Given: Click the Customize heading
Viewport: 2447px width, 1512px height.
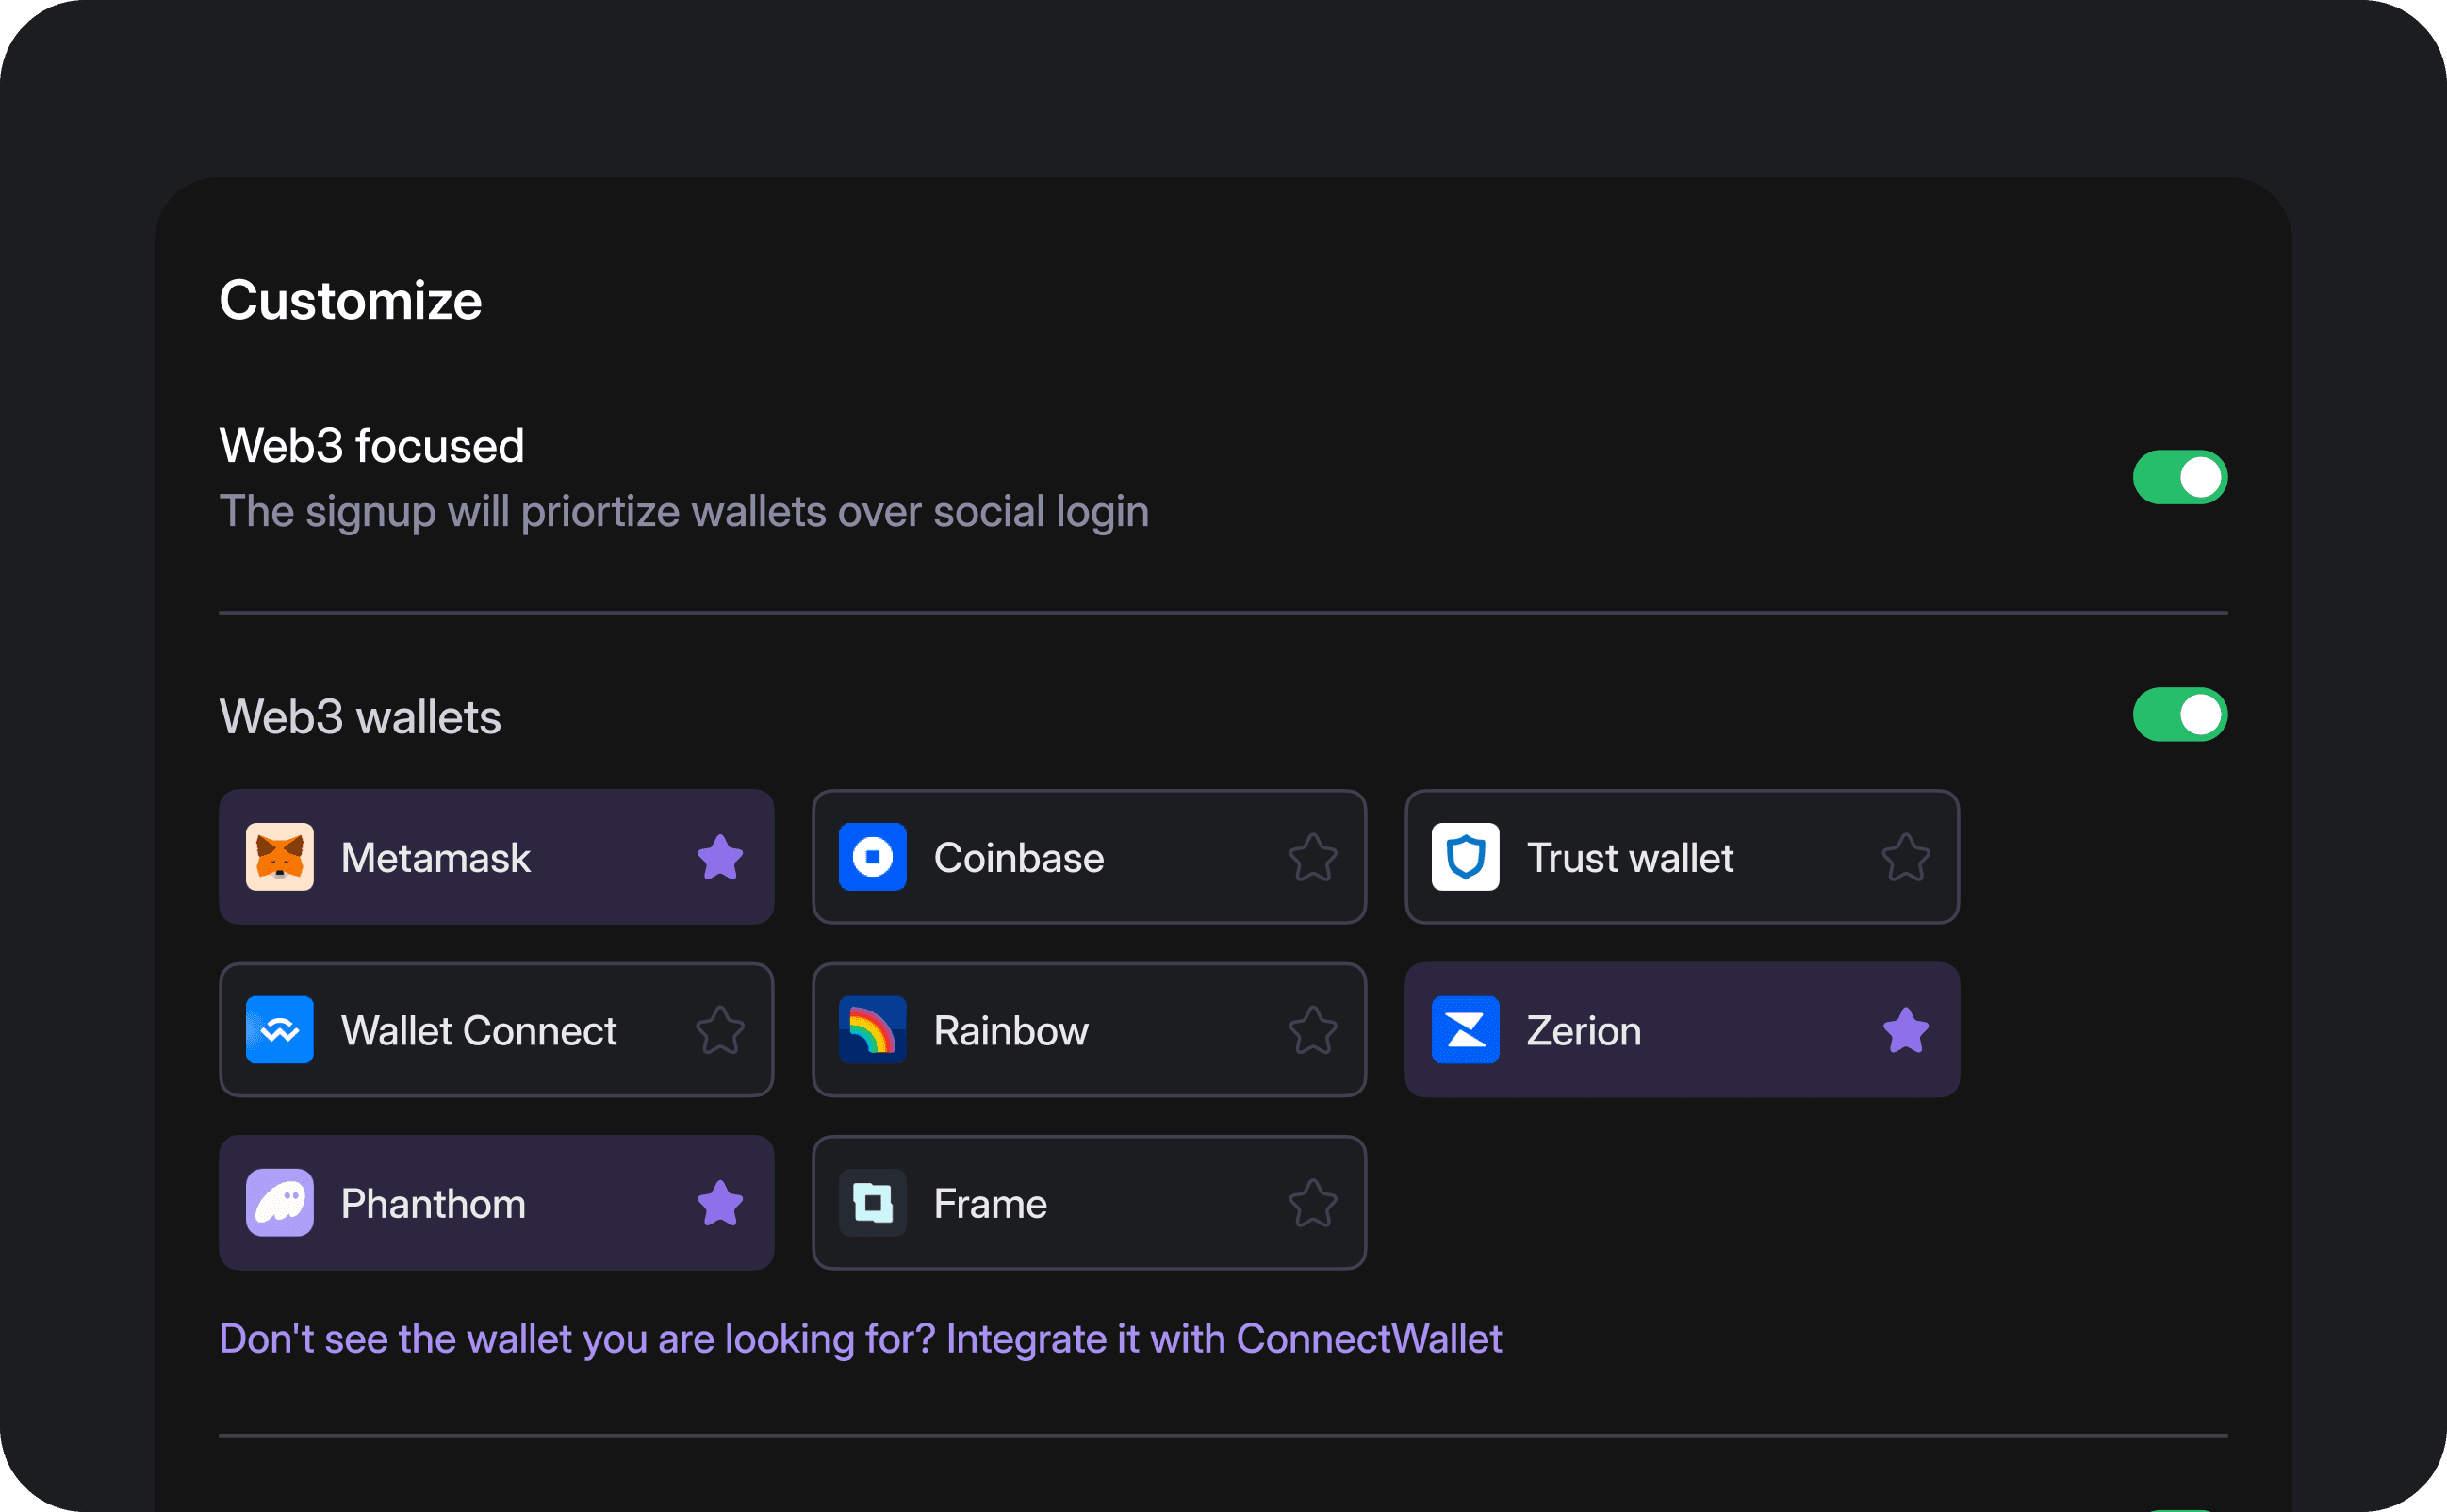Looking at the screenshot, I should coord(351,300).
